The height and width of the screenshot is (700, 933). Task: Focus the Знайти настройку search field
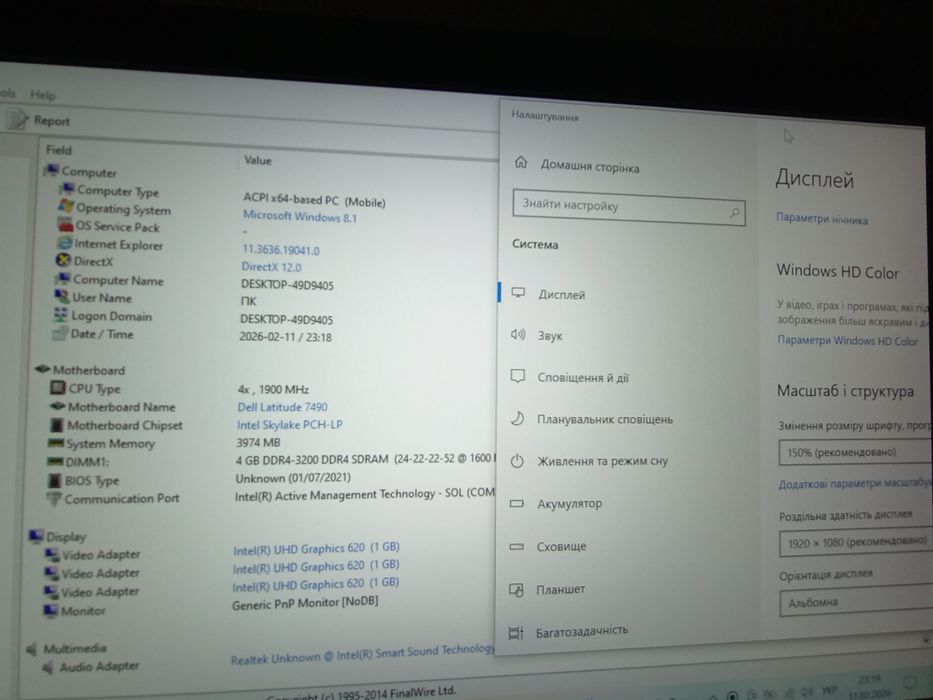point(628,208)
